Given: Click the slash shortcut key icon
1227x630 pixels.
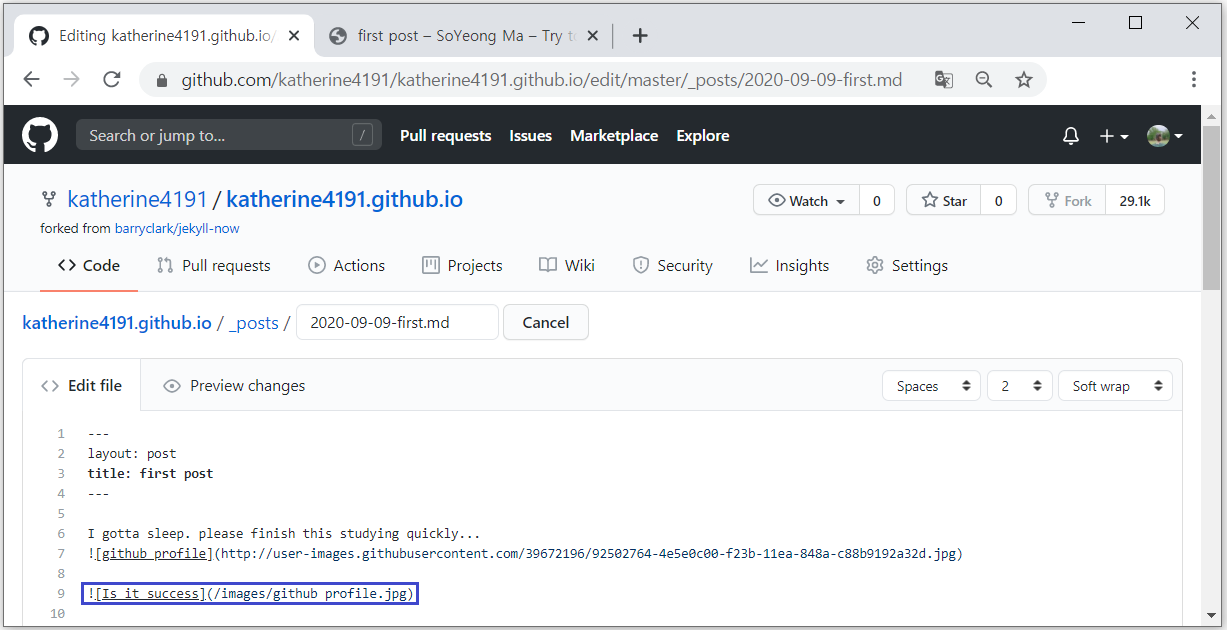Looking at the screenshot, I should 363,135.
